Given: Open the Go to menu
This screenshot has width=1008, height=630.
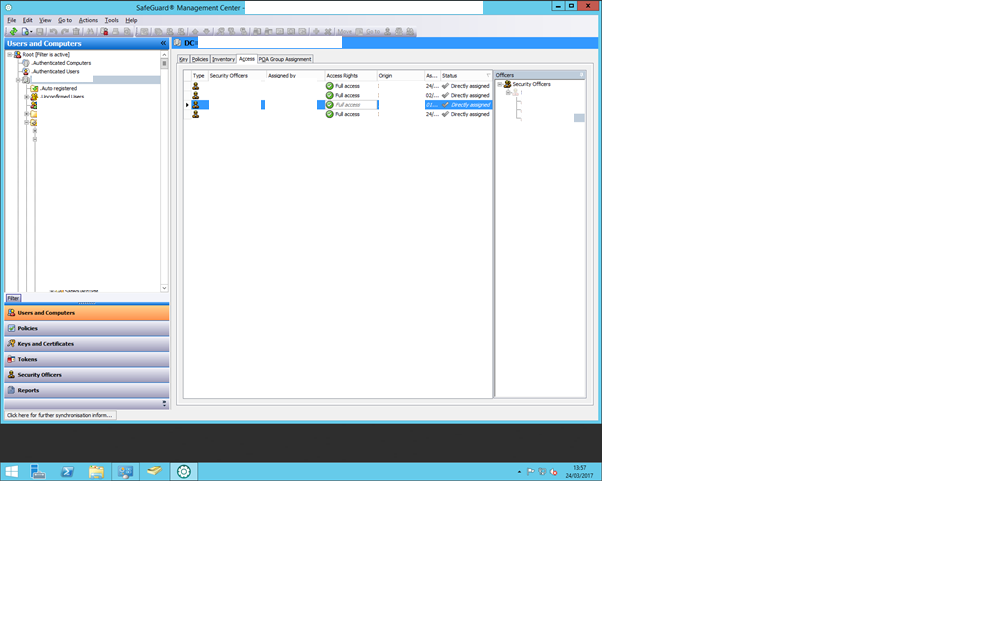Looking at the screenshot, I should click(65, 20).
